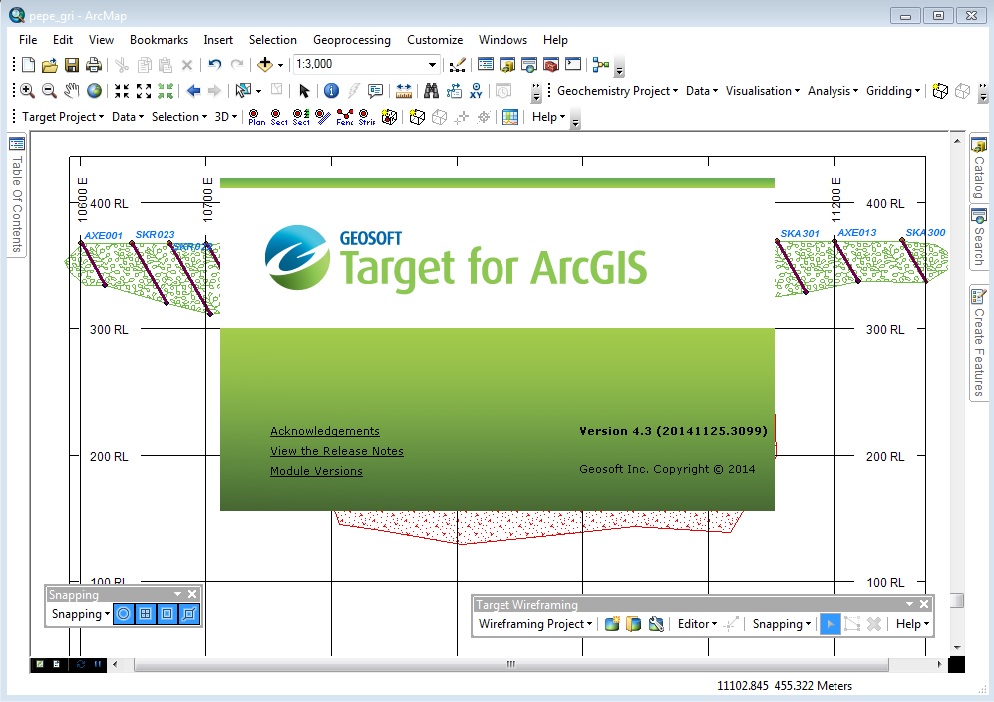Click Fixed Zoom In arrows icon
The width and height of the screenshot is (994, 702).
click(122, 91)
